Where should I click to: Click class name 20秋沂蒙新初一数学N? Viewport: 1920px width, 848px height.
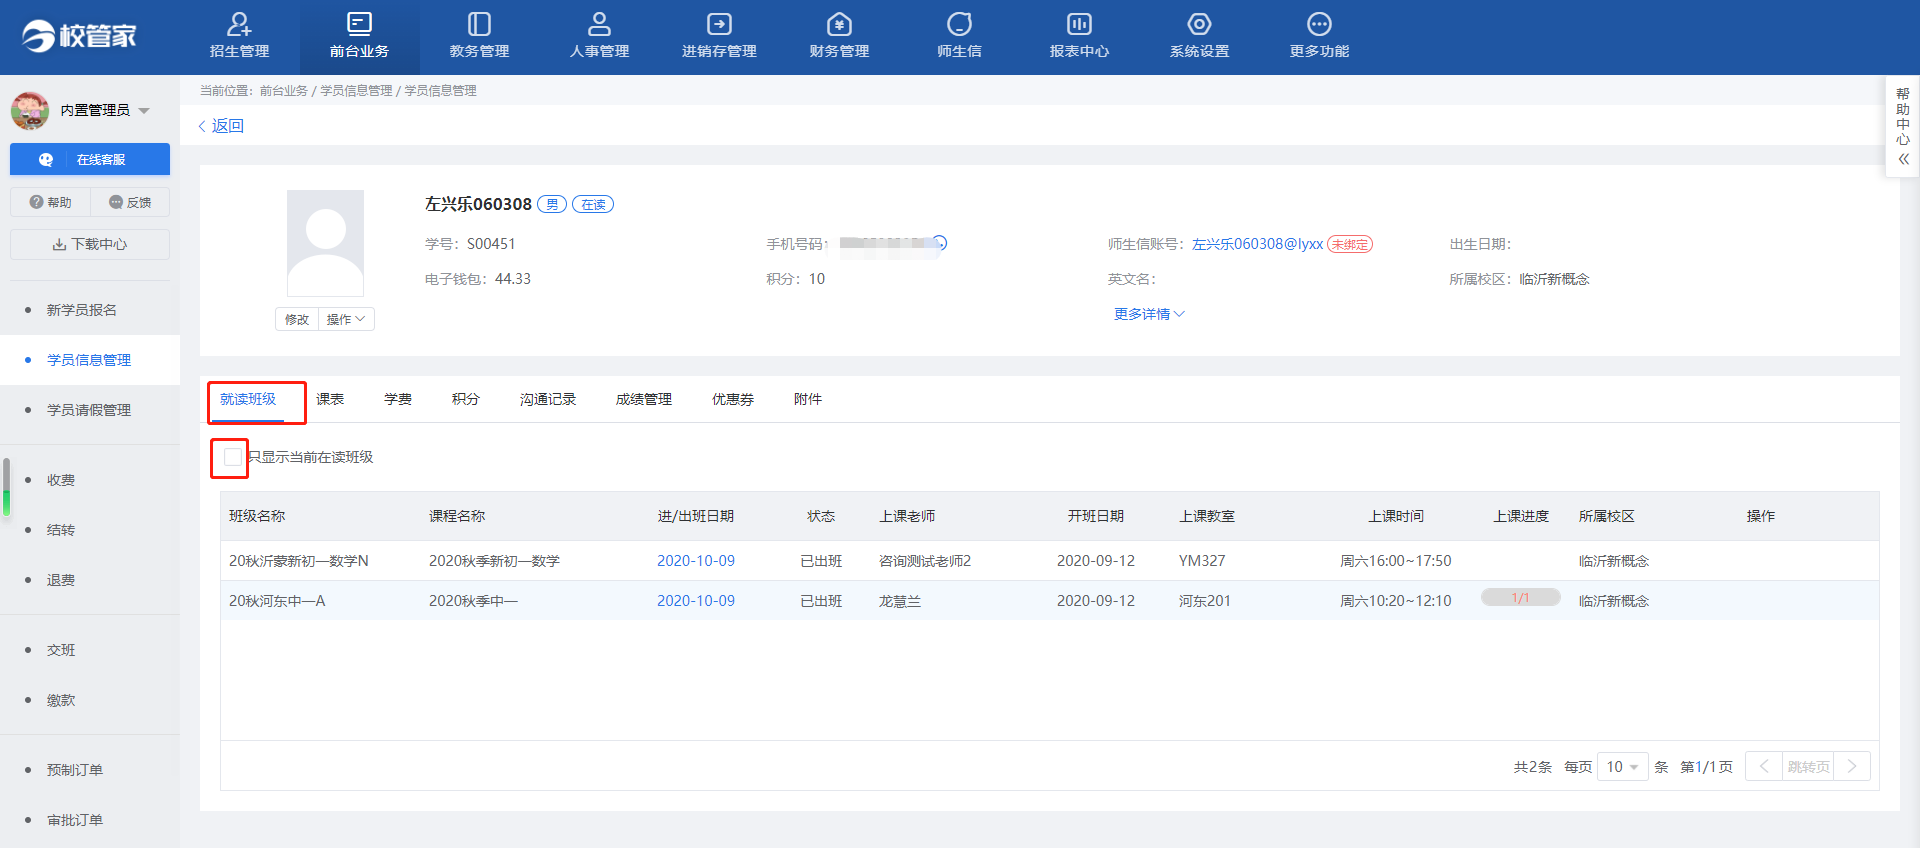pyautogui.click(x=299, y=561)
